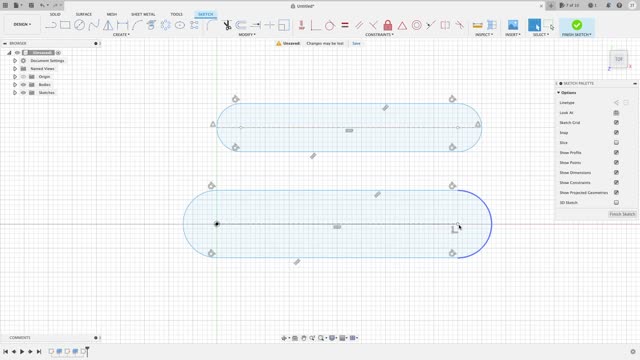Click the Save disk icon
The height and width of the screenshot is (360, 640).
pos(31,5)
